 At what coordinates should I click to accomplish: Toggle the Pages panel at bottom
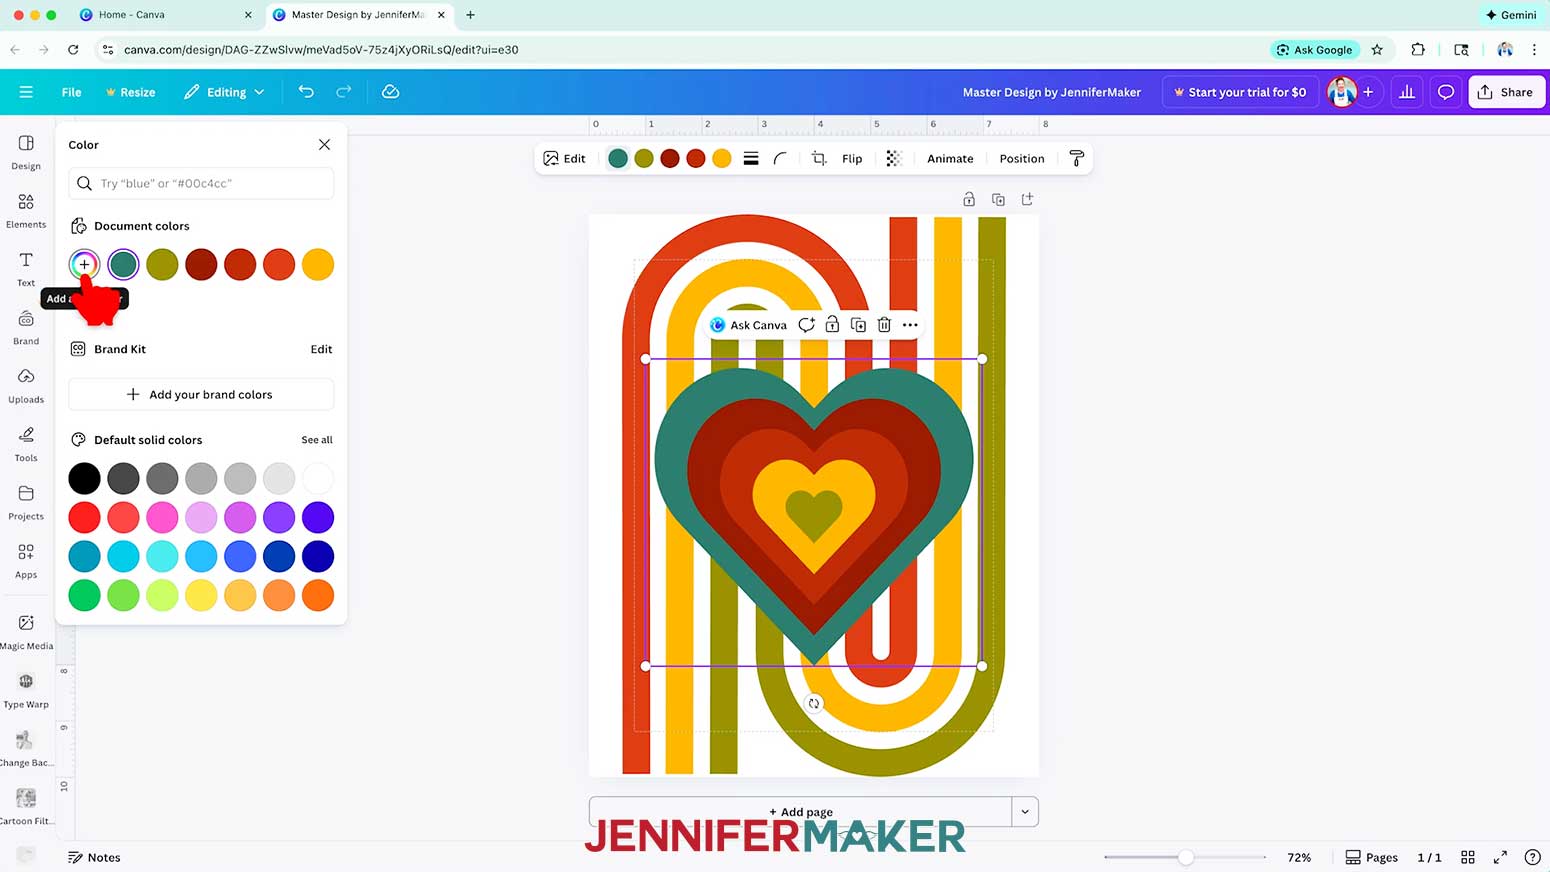tap(1371, 857)
